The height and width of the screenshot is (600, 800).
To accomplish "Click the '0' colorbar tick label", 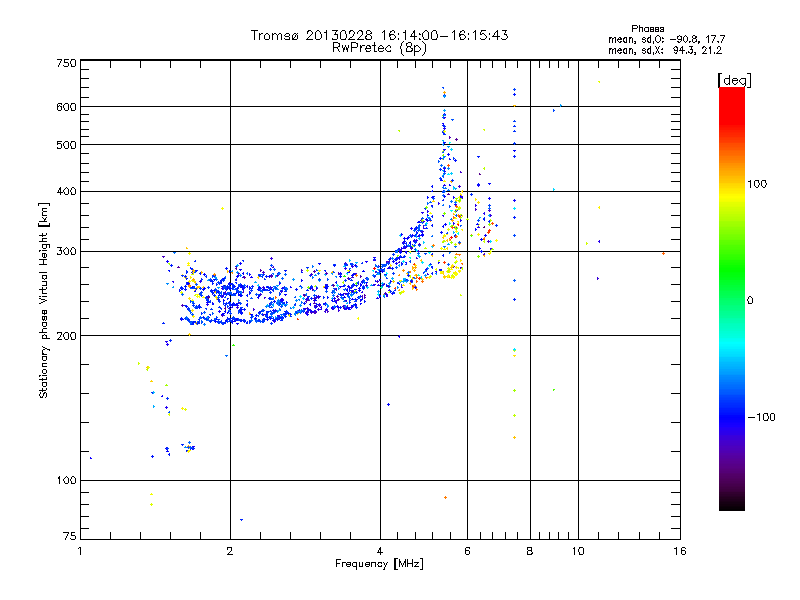I will pyautogui.click(x=750, y=301).
